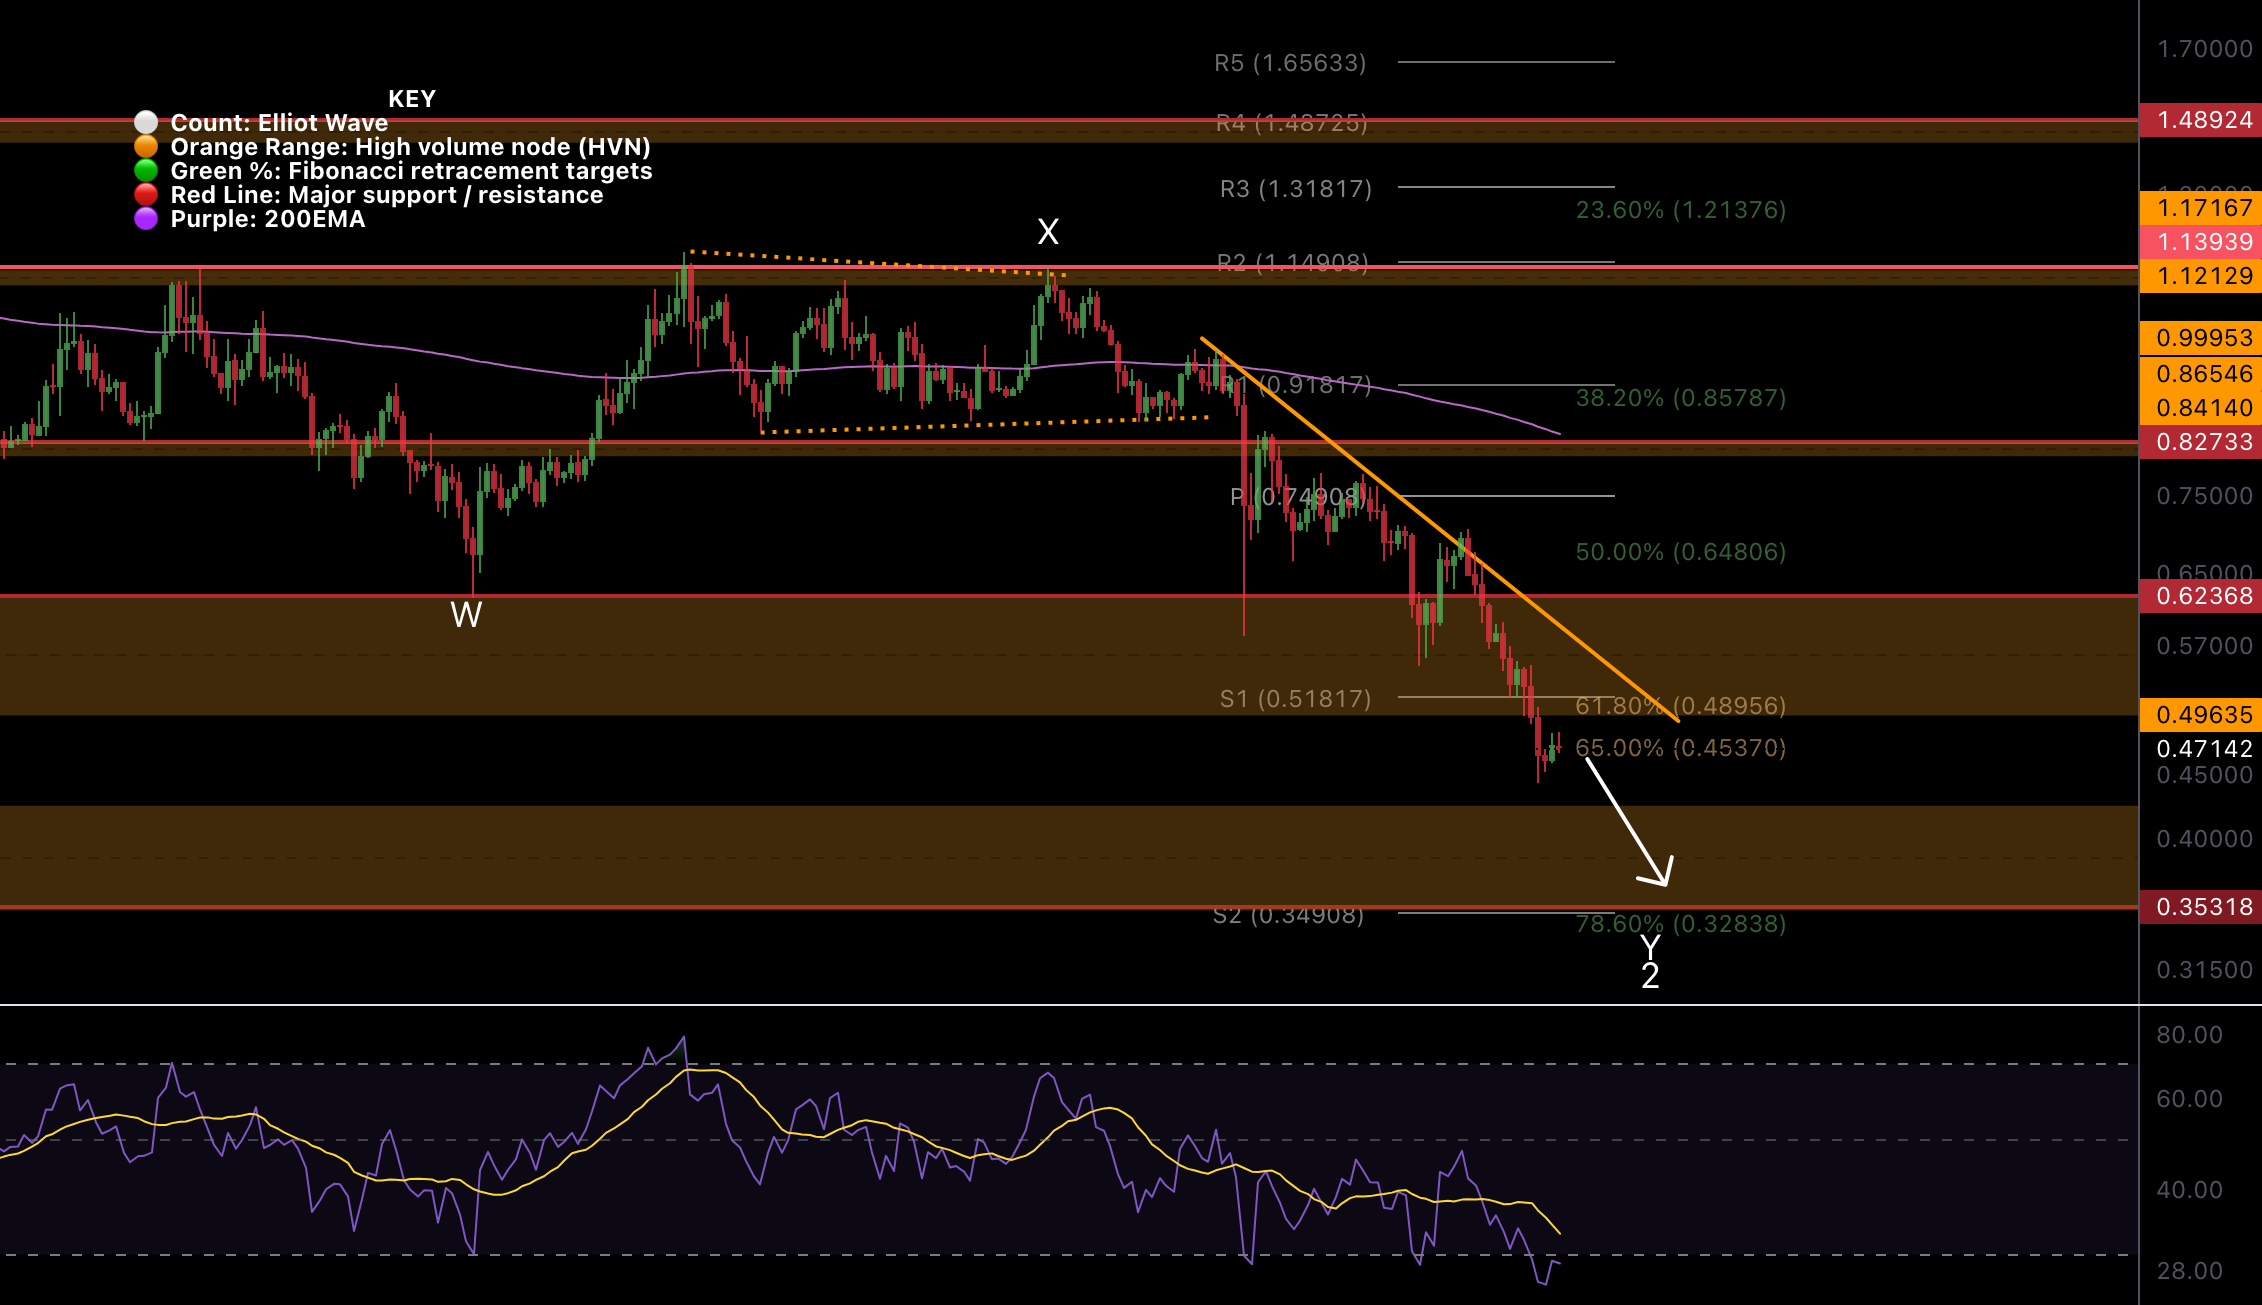Select the X wave label
The width and height of the screenshot is (2262, 1305).
pyautogui.click(x=1047, y=232)
